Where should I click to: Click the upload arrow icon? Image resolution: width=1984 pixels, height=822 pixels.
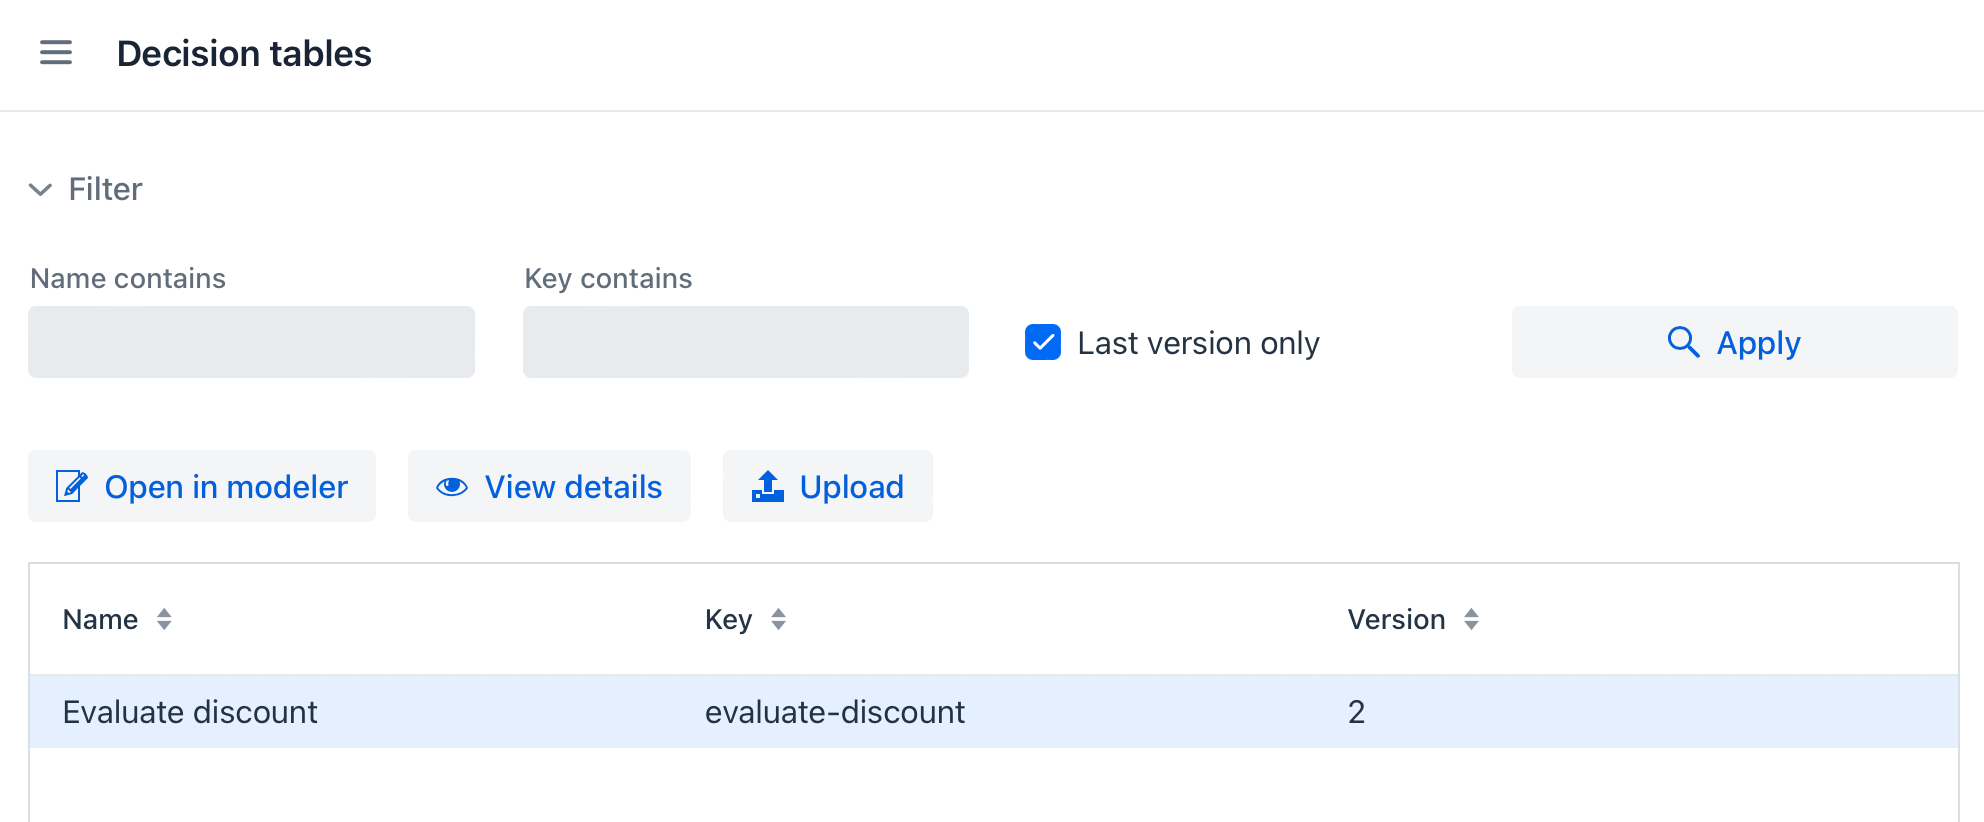point(767,486)
